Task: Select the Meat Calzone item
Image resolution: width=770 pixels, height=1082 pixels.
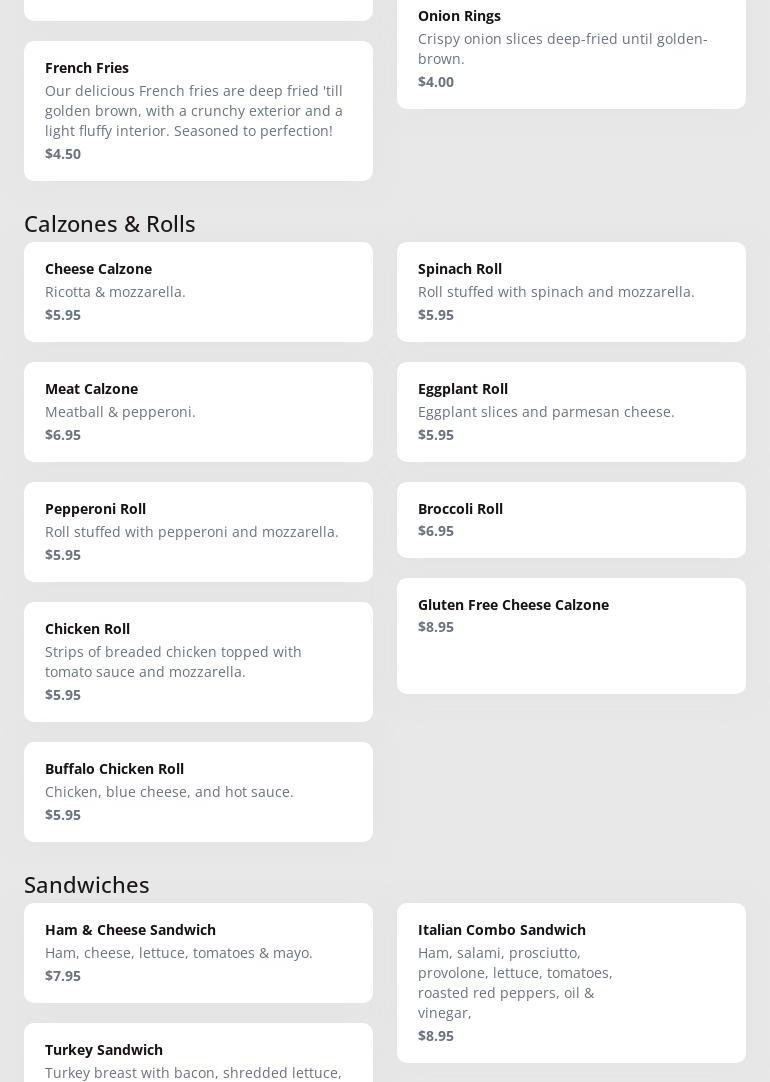Action: pos(198,411)
